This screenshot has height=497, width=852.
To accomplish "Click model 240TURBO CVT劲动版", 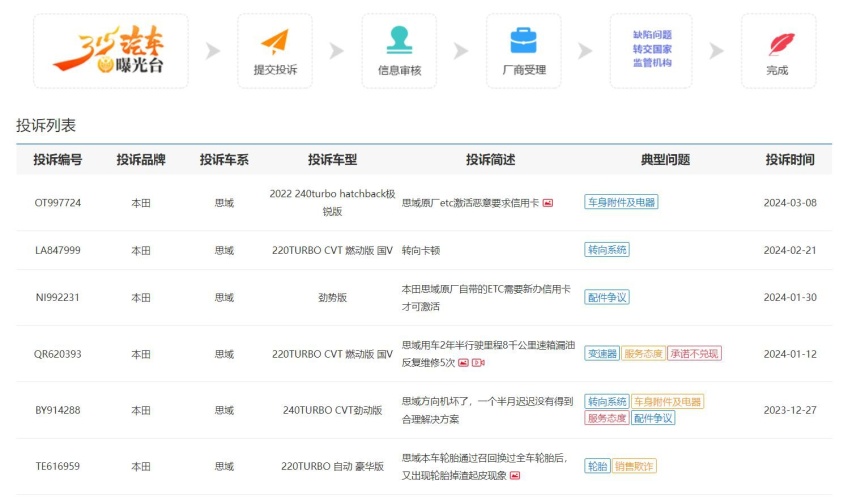I will pyautogui.click(x=332, y=410).
